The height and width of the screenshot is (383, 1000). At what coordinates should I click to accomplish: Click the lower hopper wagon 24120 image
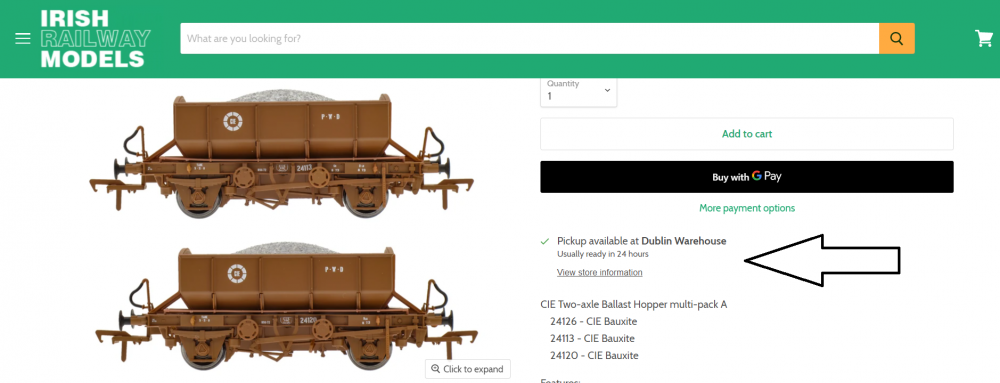coord(286,306)
